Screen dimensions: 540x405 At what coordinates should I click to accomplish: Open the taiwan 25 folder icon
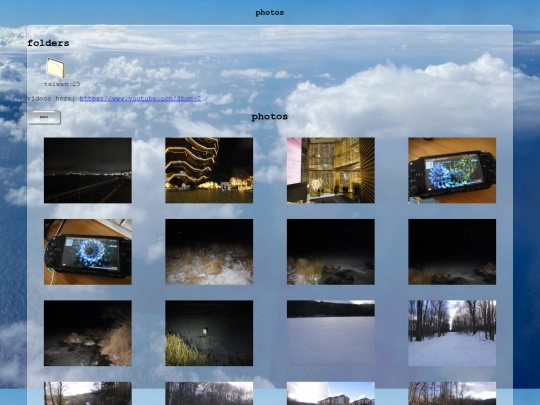(55, 68)
